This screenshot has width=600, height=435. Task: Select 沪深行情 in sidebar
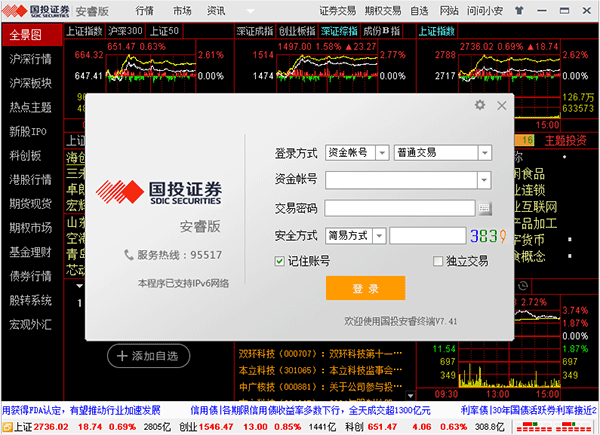pyautogui.click(x=30, y=59)
